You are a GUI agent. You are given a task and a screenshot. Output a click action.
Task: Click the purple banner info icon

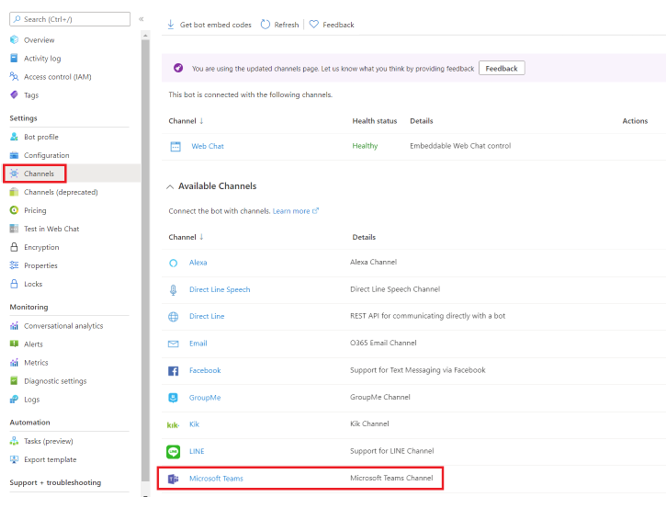tap(178, 68)
